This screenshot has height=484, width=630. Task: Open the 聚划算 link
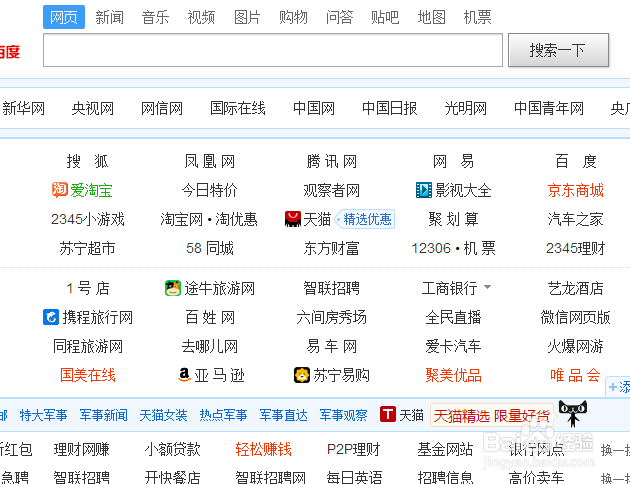click(x=453, y=219)
